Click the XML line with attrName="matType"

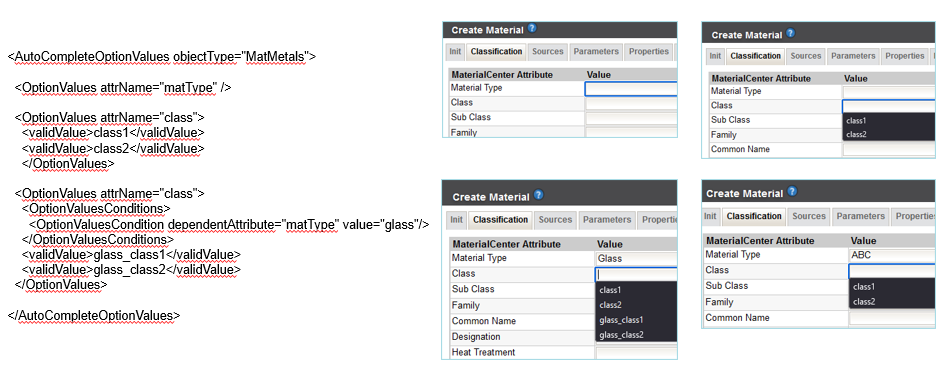[123, 87]
